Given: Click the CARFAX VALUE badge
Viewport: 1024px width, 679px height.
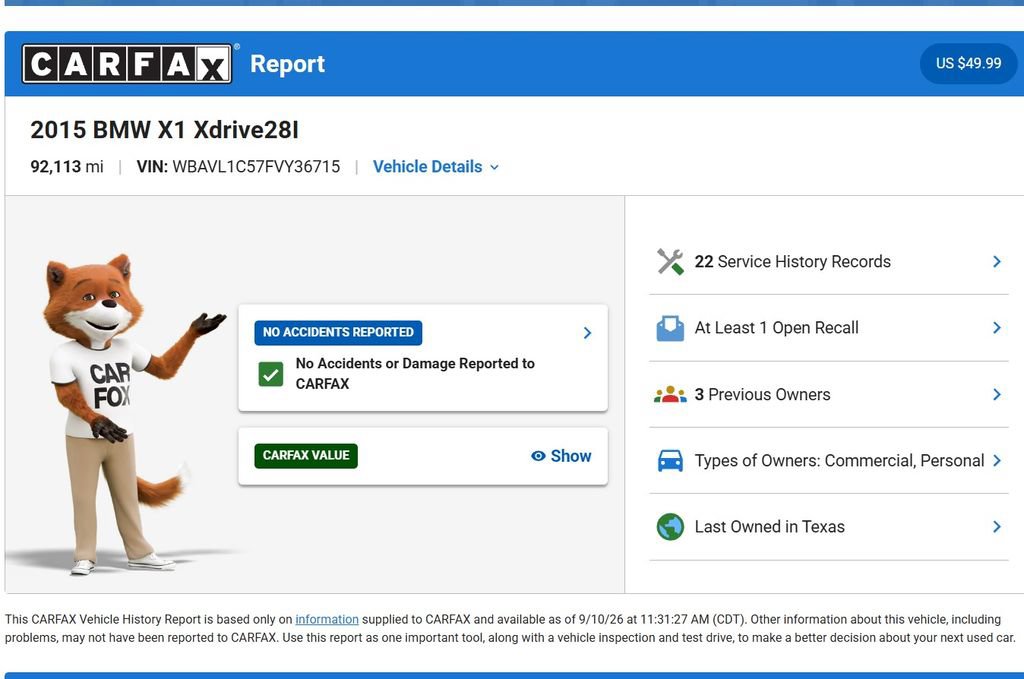Looking at the screenshot, I should pos(306,456).
